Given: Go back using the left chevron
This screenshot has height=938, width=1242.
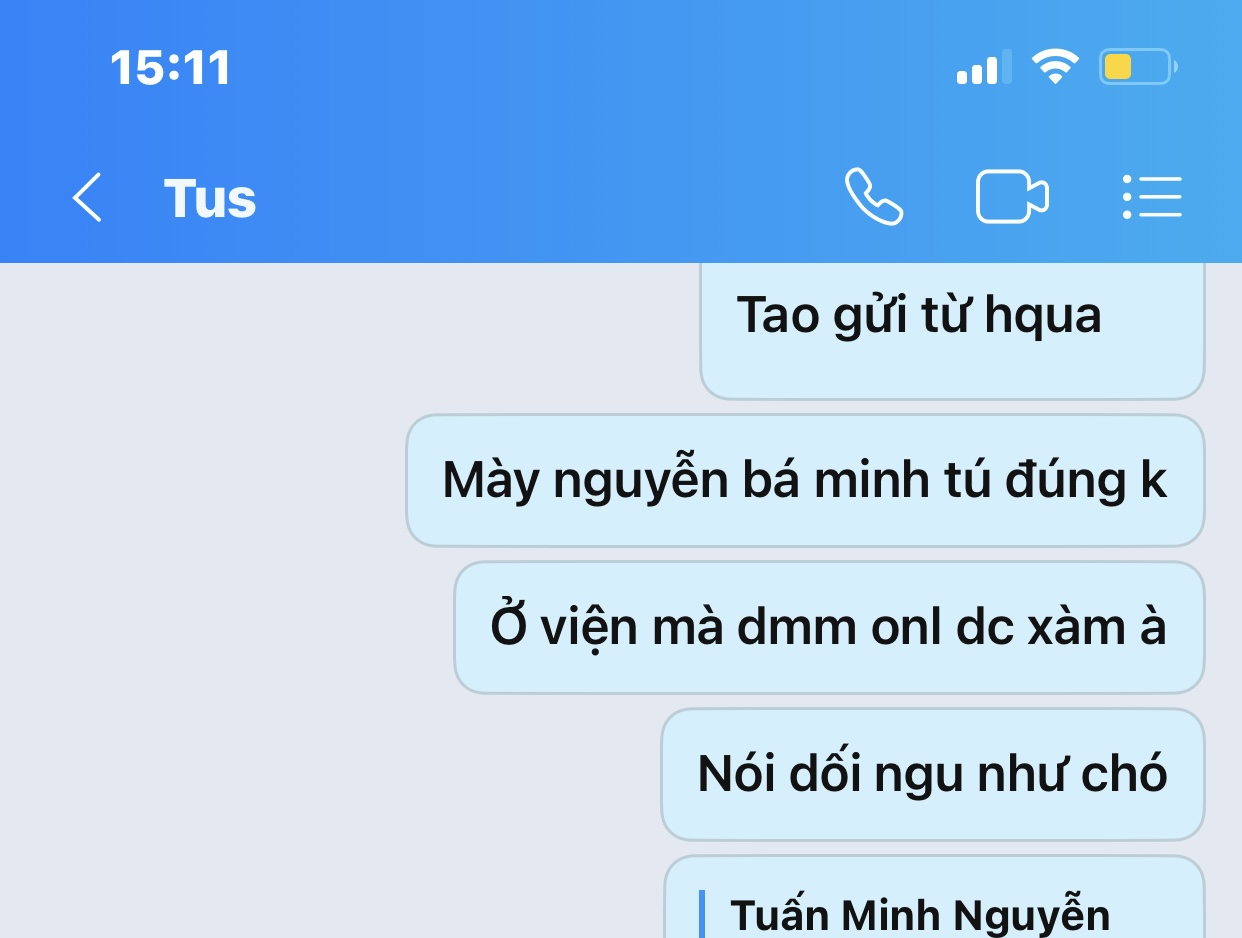Looking at the screenshot, I should 87,197.
